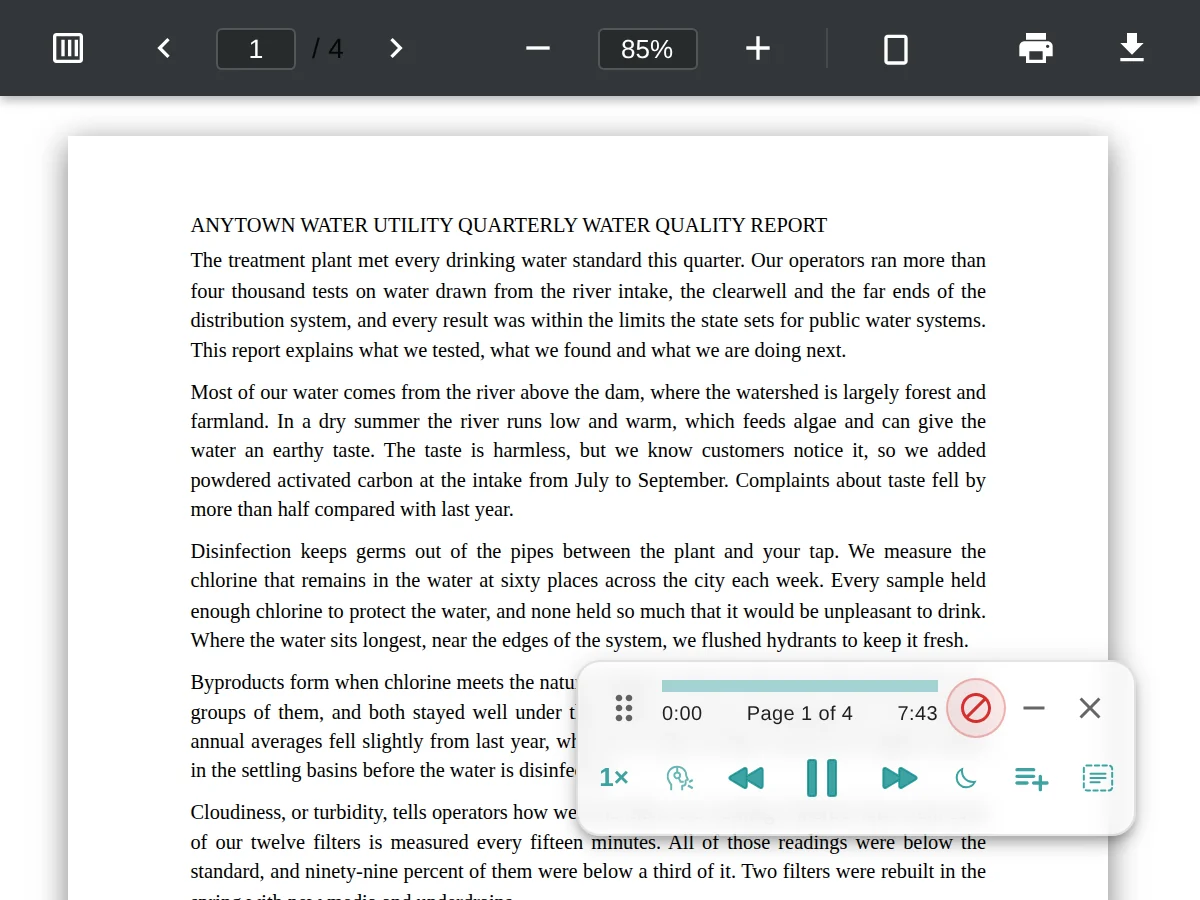Viewport: 1200px width, 900px height.
Task: Close the read-aloud player widget
Action: point(1090,708)
